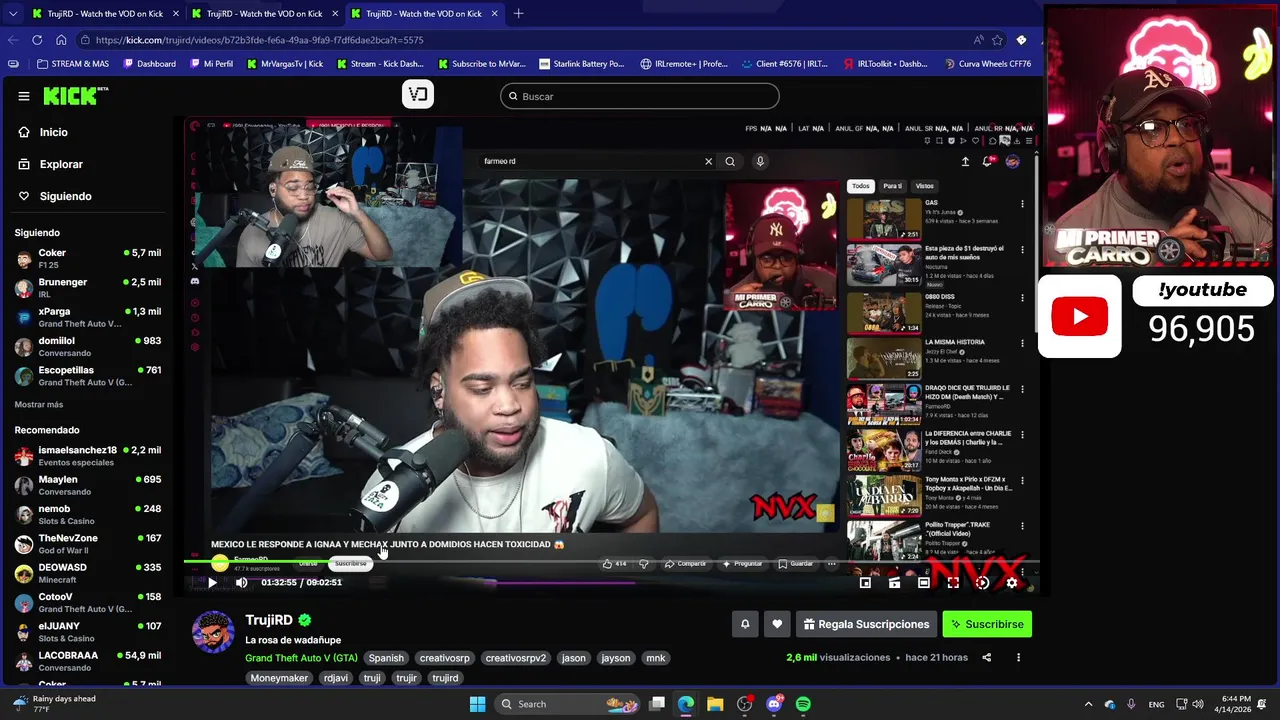Open xParga's channel
The image size is (1280, 720).
[88, 316]
